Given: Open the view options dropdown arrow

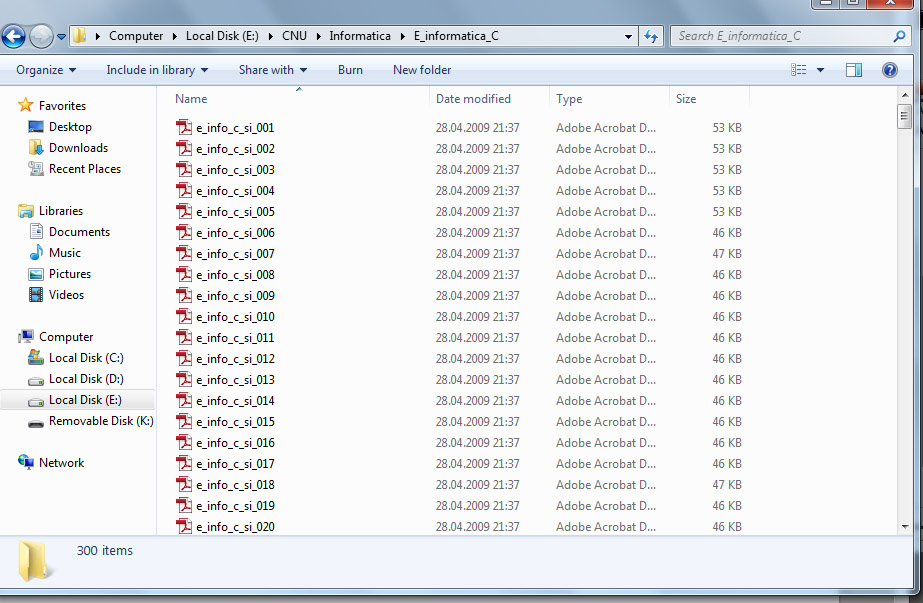Looking at the screenshot, I should (821, 70).
